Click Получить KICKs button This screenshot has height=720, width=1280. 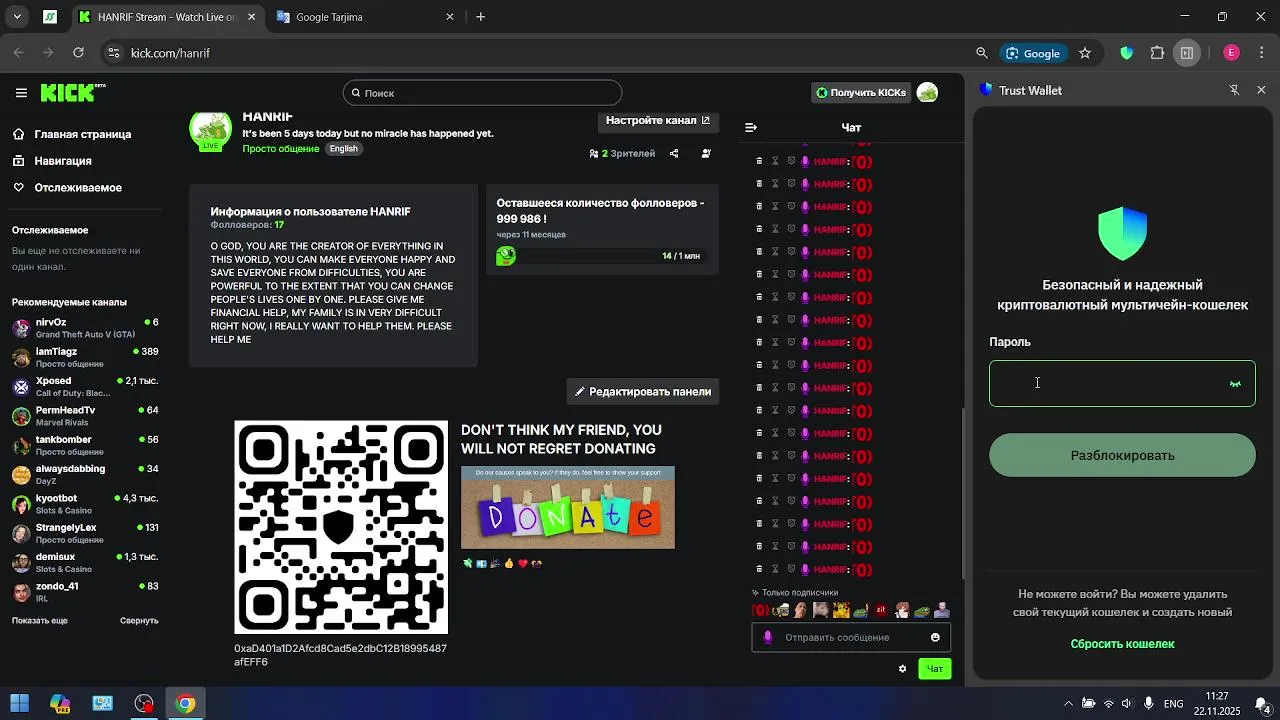point(861,93)
